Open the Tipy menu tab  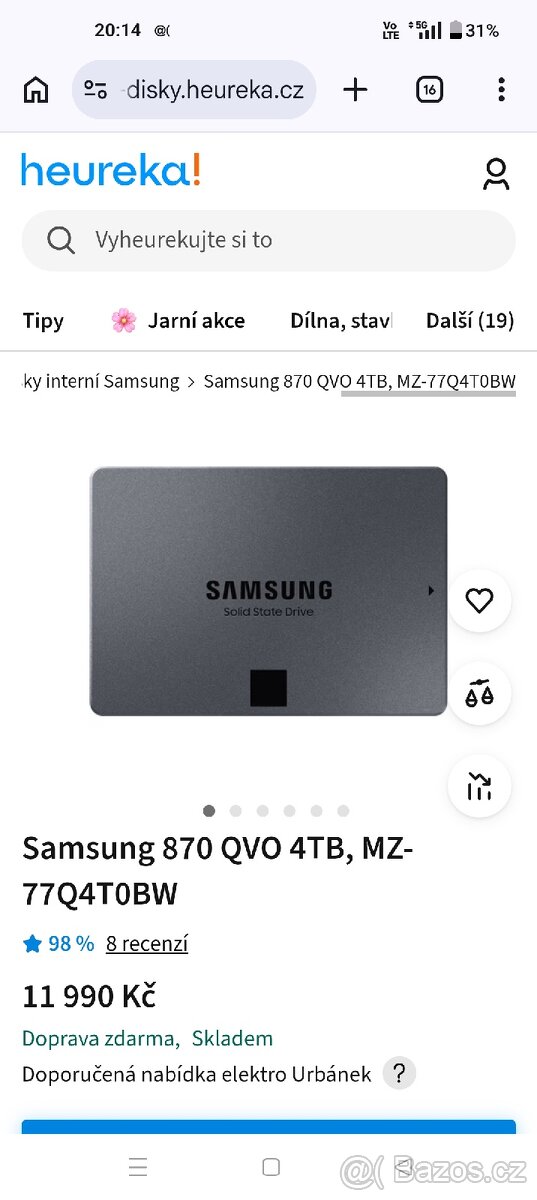43,321
